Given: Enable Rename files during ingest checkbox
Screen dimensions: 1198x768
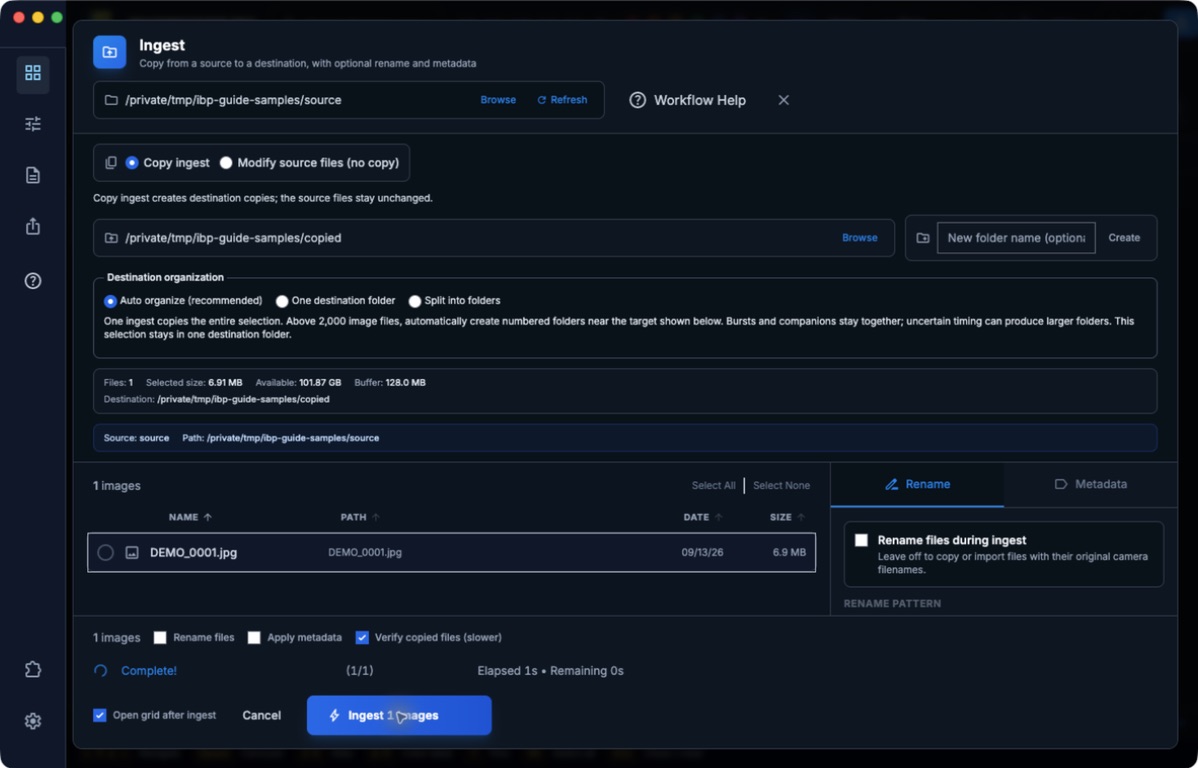Looking at the screenshot, I should (861, 540).
